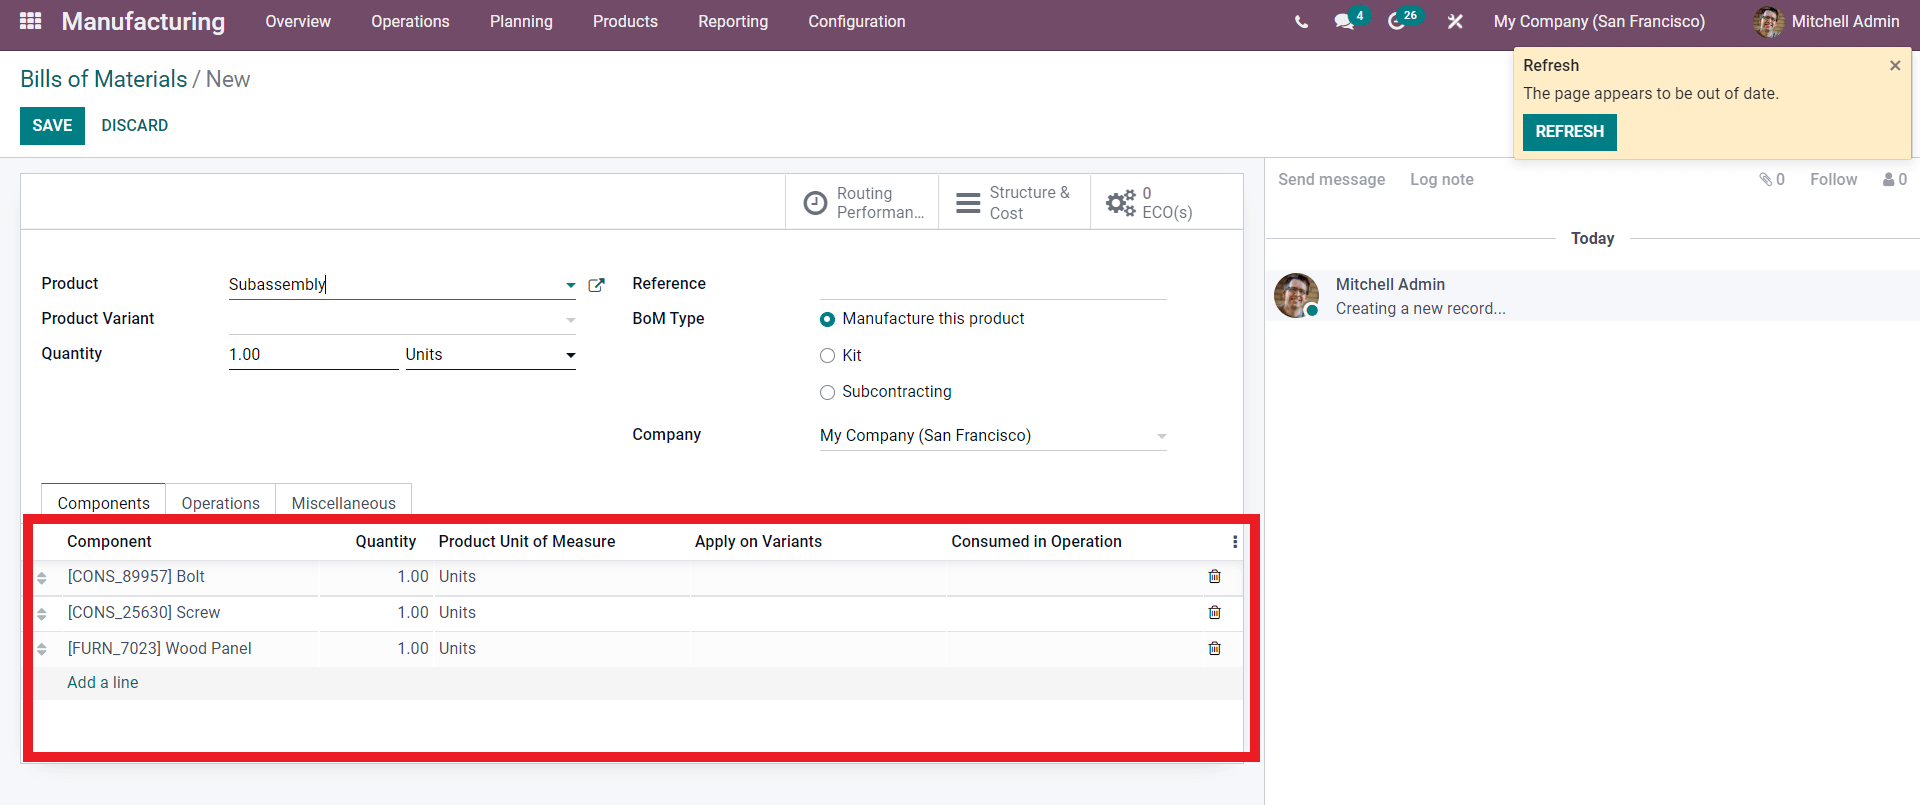Open the Overview menu
Viewport: 1920px width, 805px height.
298,21
